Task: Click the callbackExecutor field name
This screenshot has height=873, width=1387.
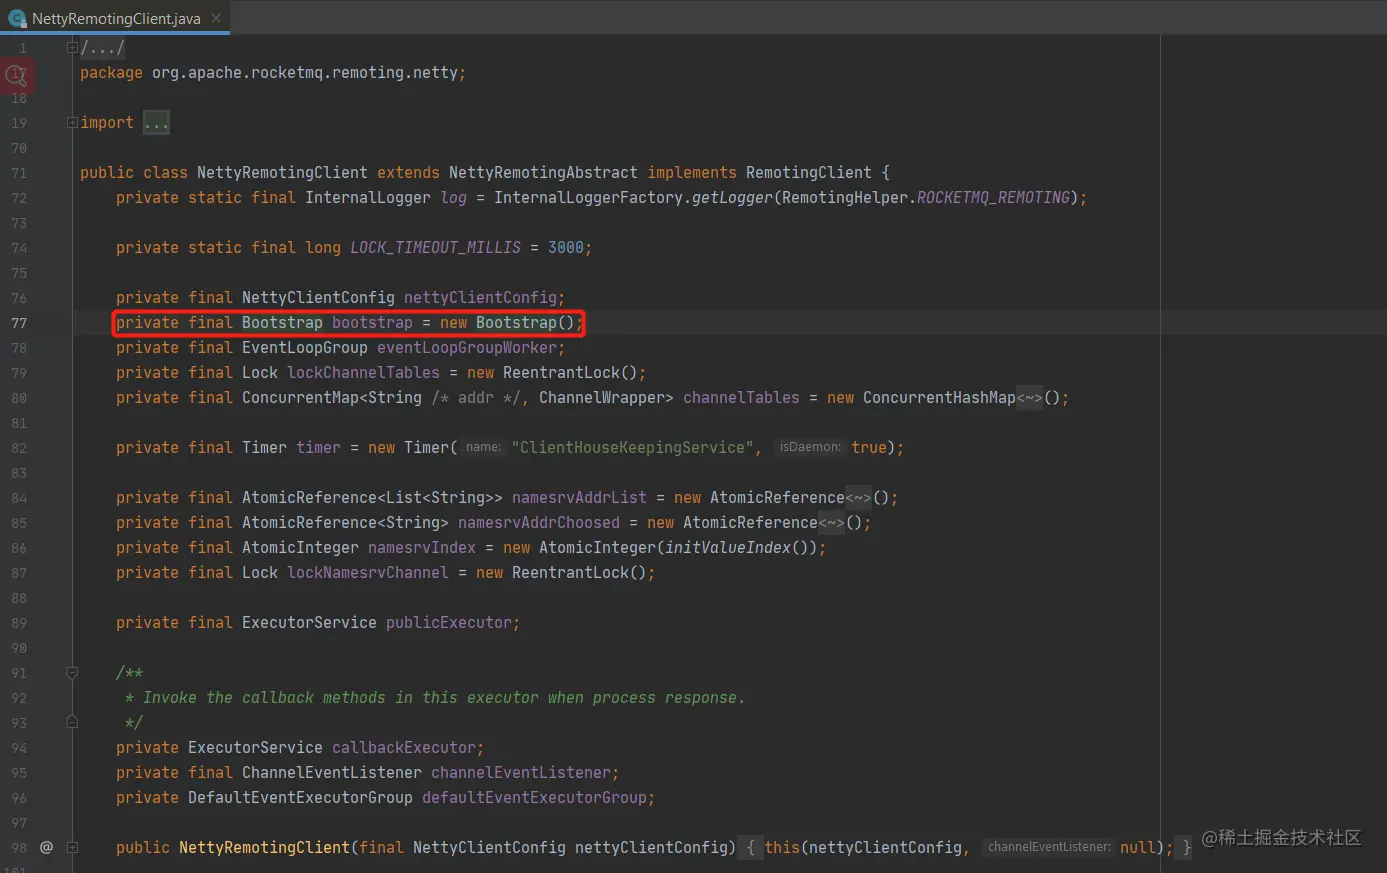Action: [404, 748]
